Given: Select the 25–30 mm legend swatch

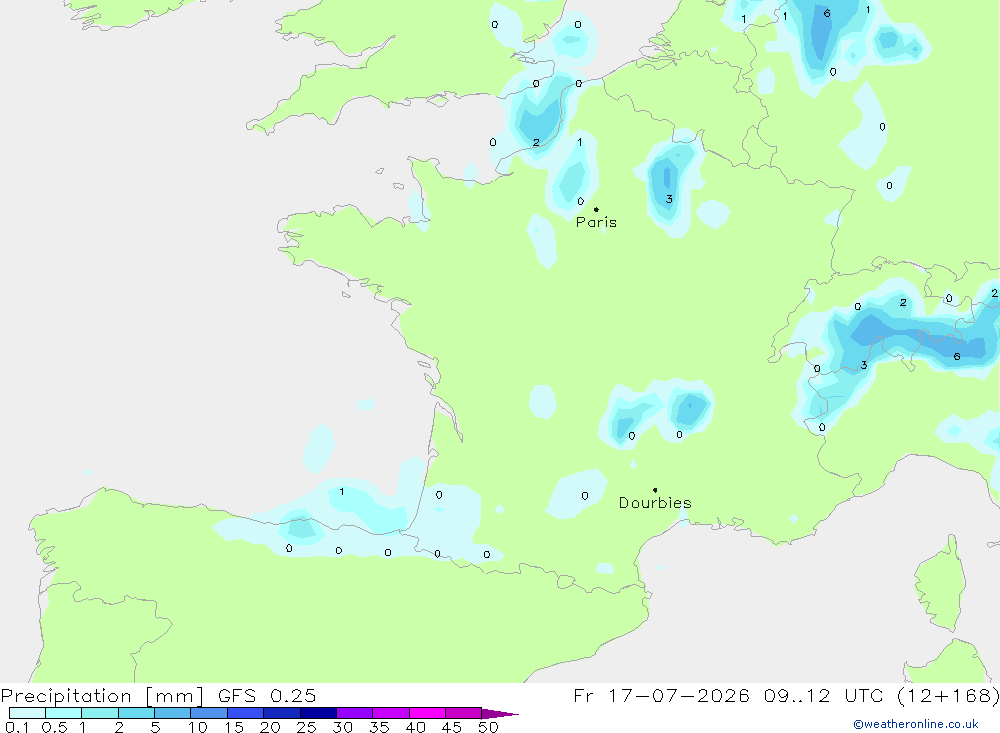Looking at the screenshot, I should tap(318, 713).
